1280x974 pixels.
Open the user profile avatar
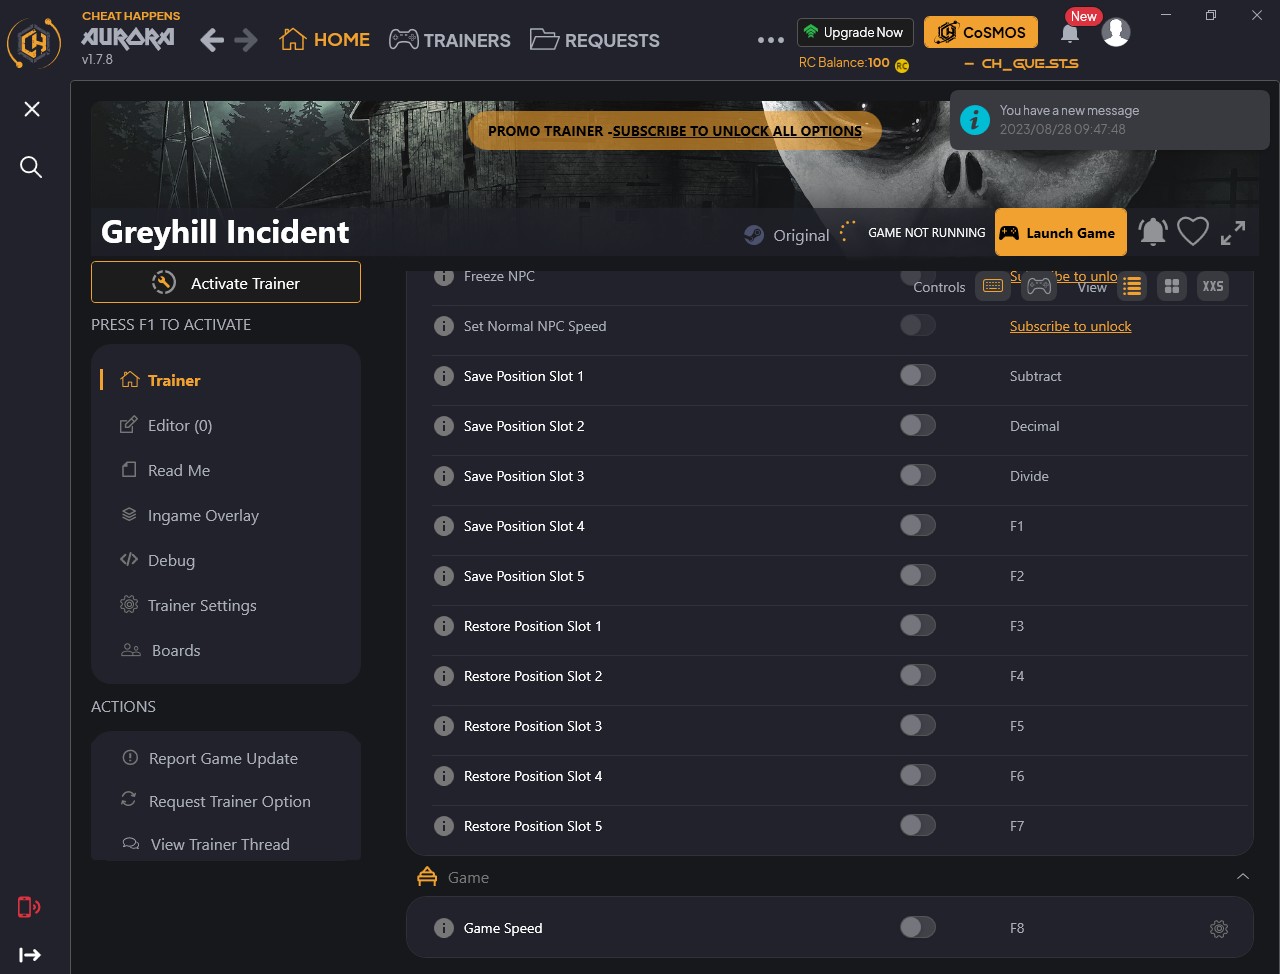click(x=1116, y=32)
